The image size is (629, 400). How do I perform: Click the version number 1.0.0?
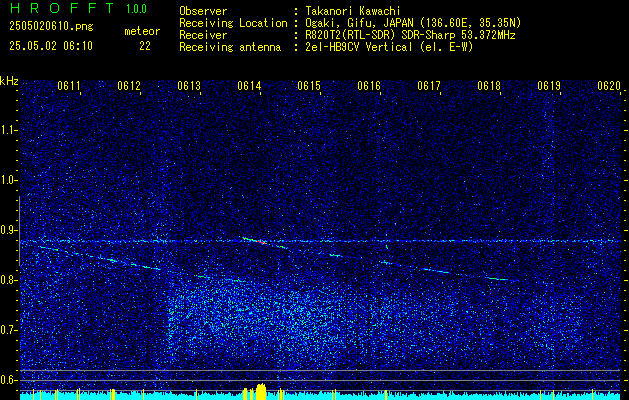click(136, 9)
